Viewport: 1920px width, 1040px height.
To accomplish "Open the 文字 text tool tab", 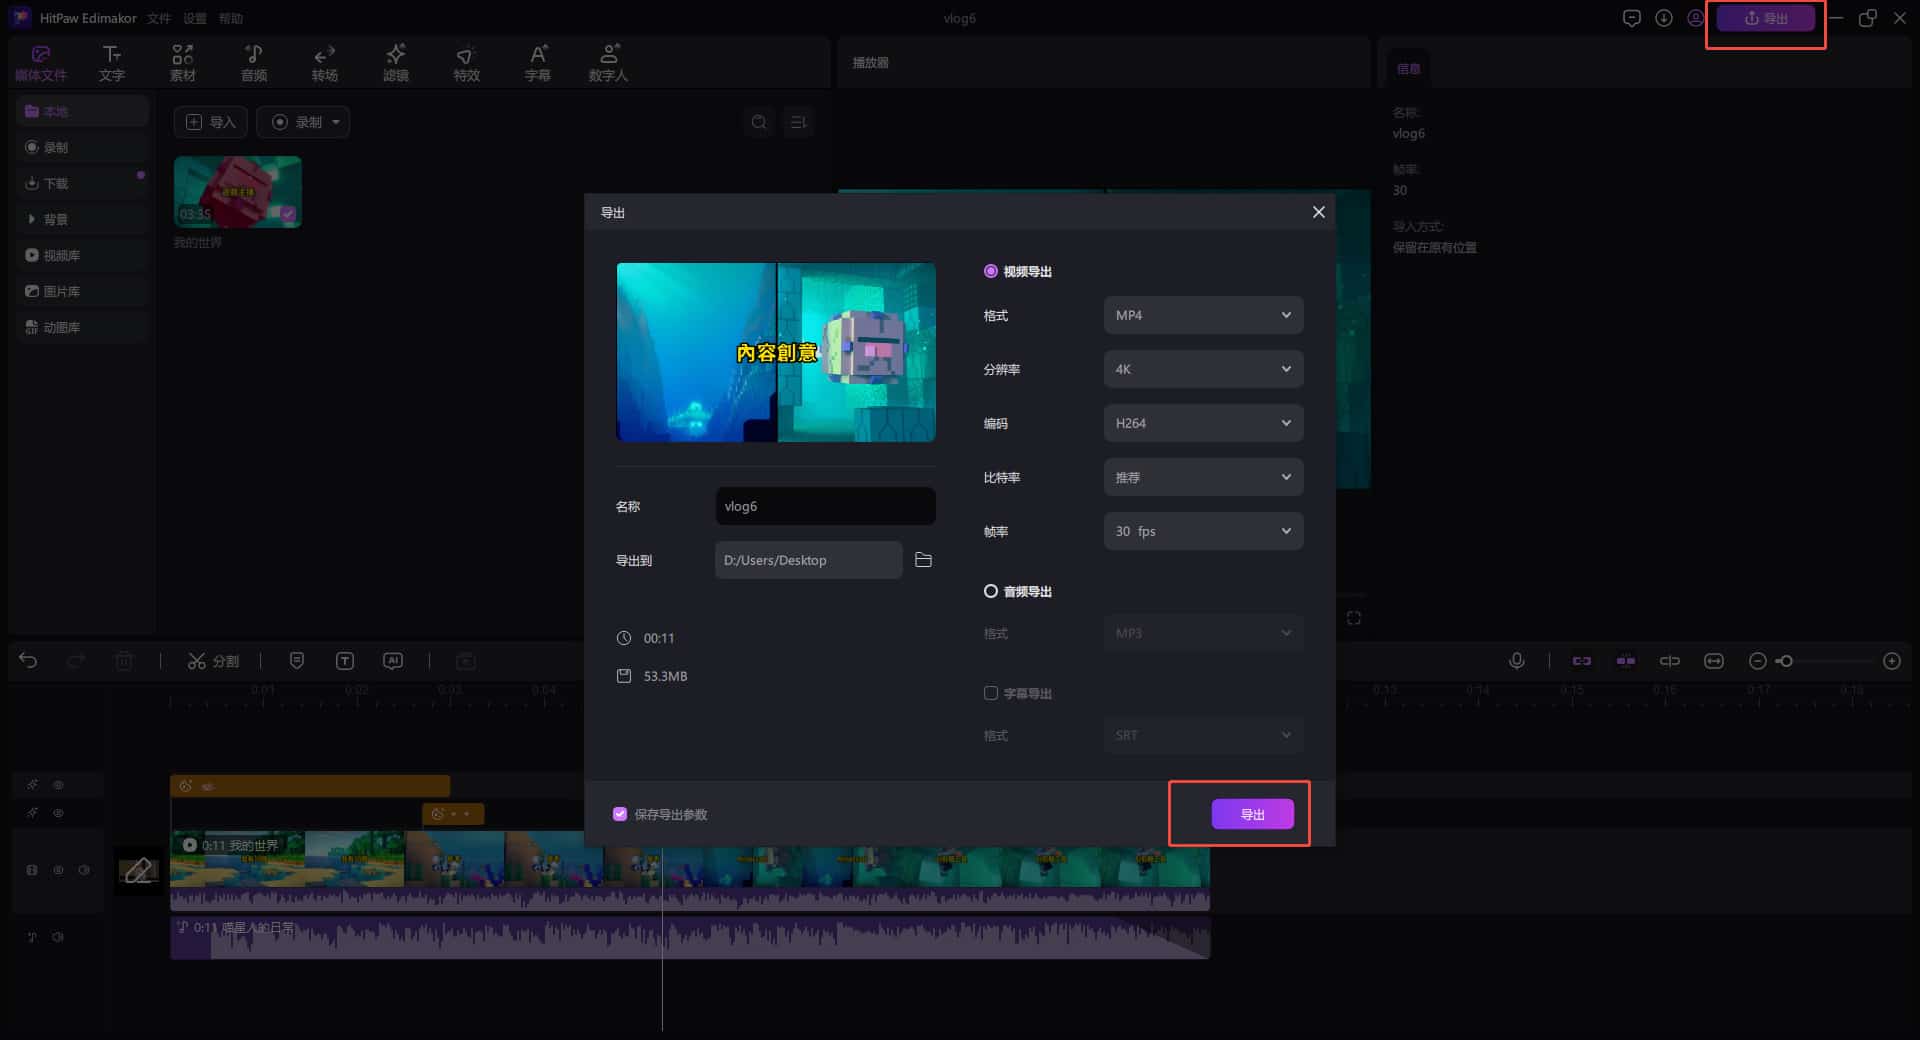I will pyautogui.click(x=112, y=63).
